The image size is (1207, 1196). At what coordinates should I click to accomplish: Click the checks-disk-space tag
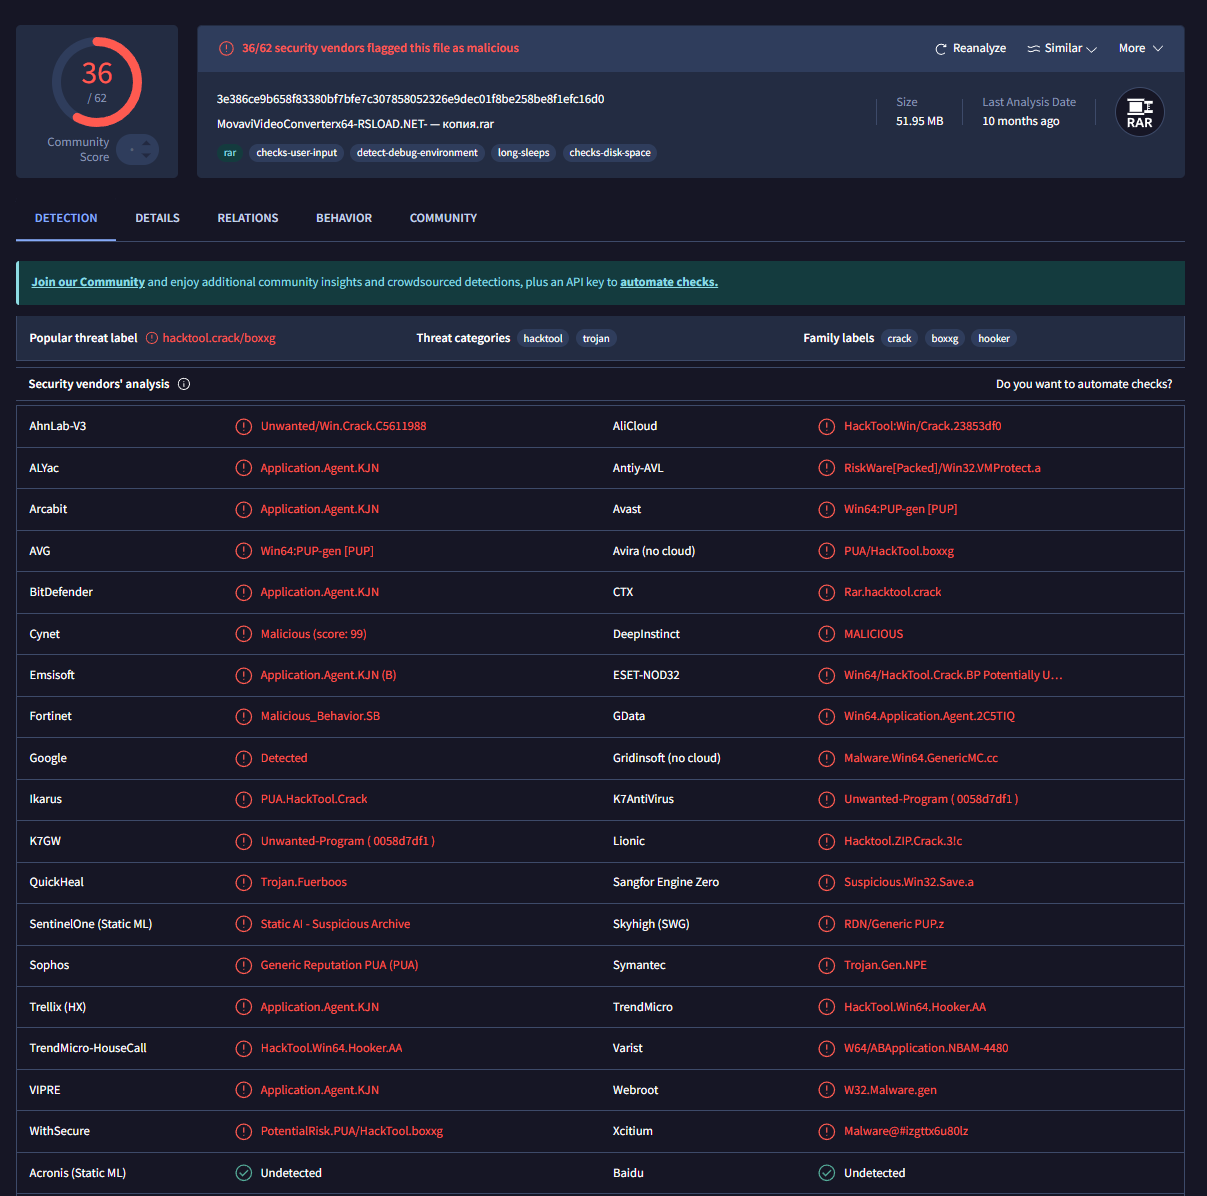point(610,153)
